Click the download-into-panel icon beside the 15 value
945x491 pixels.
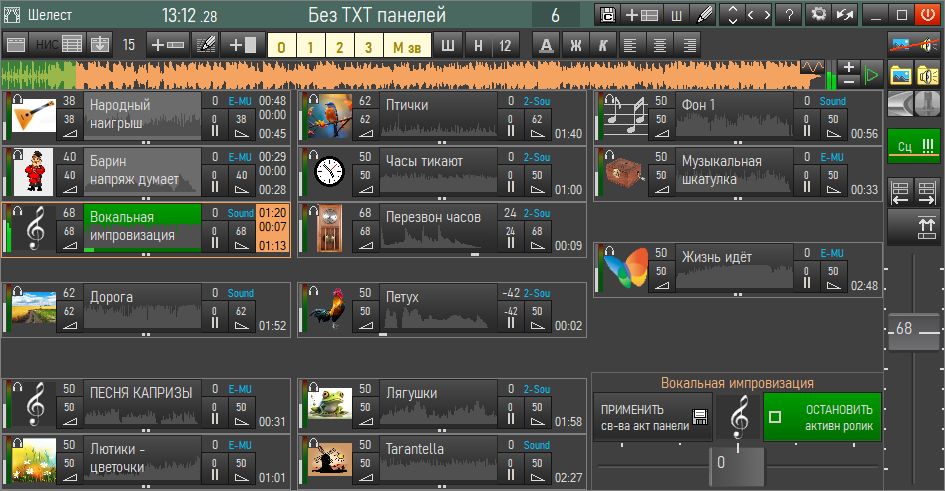(x=100, y=45)
